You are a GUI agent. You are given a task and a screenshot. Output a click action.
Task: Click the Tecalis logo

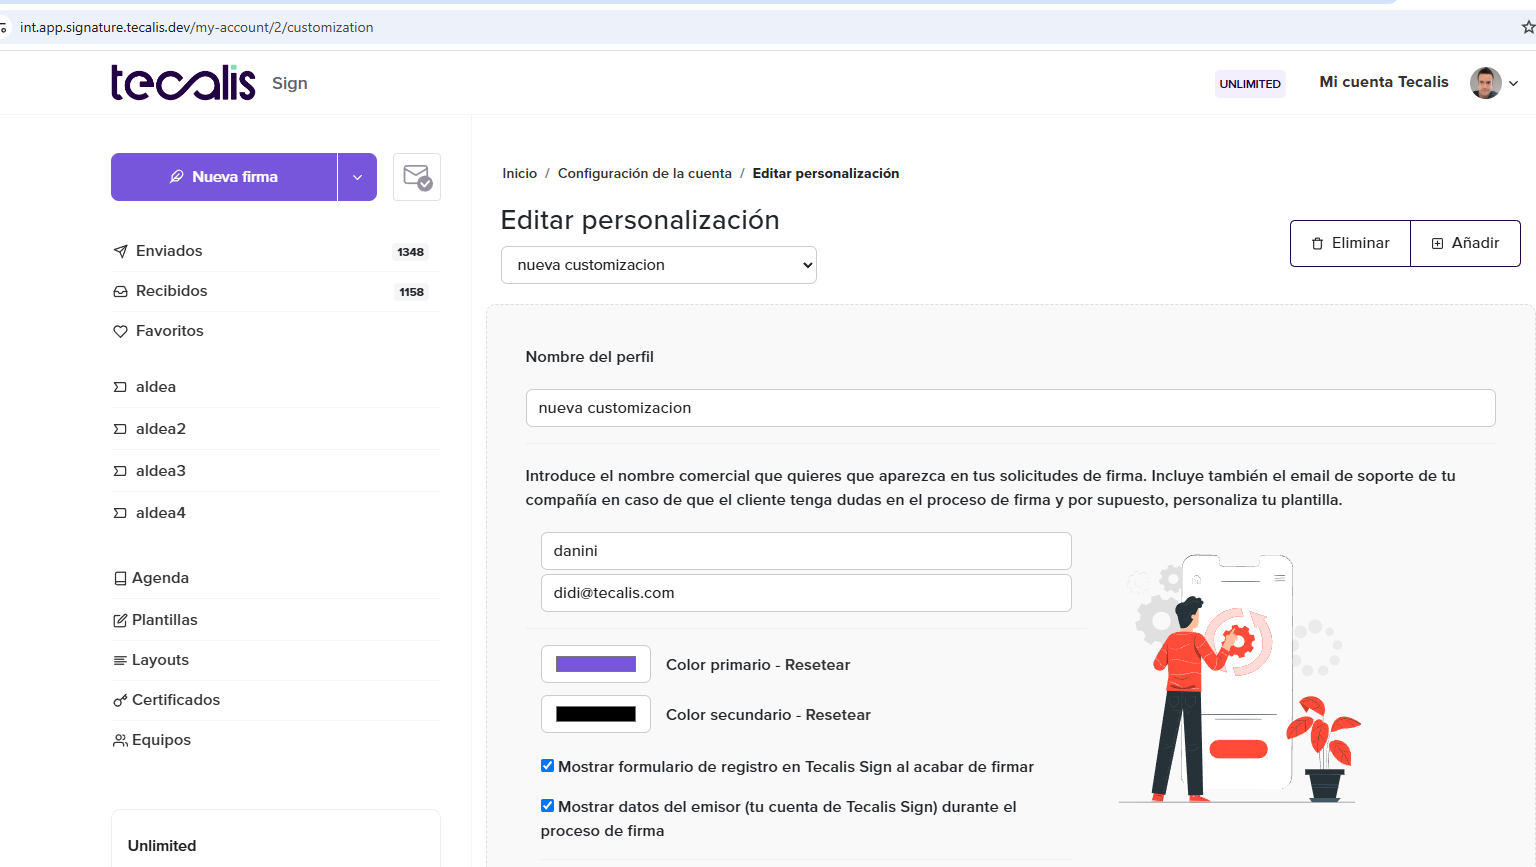[183, 83]
